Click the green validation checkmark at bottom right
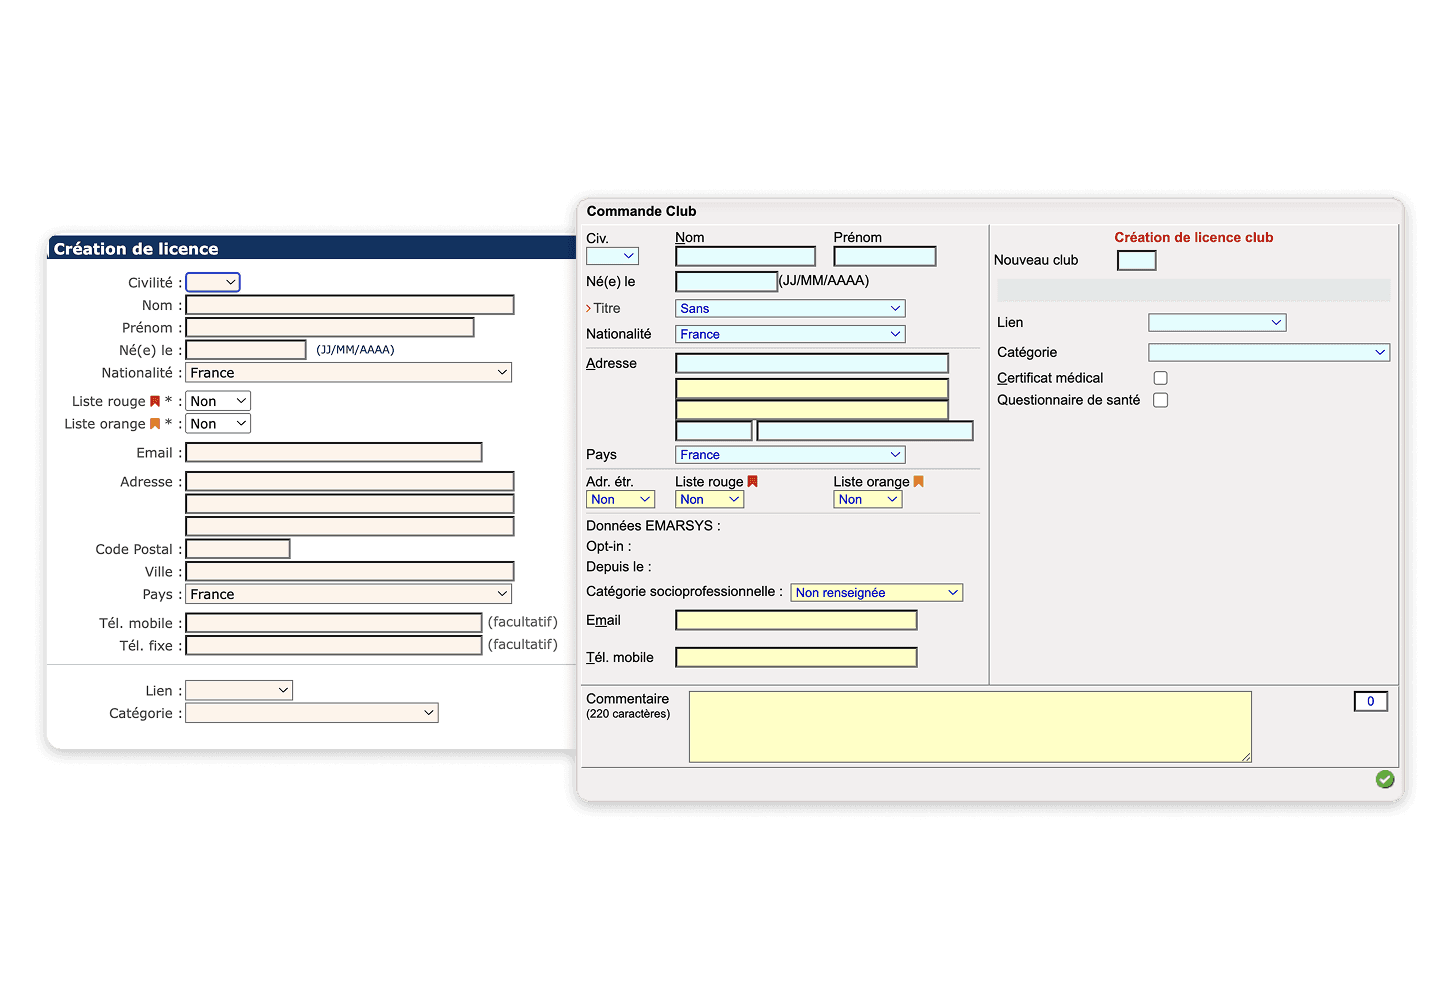The width and height of the screenshot is (1440, 1000). (1385, 779)
